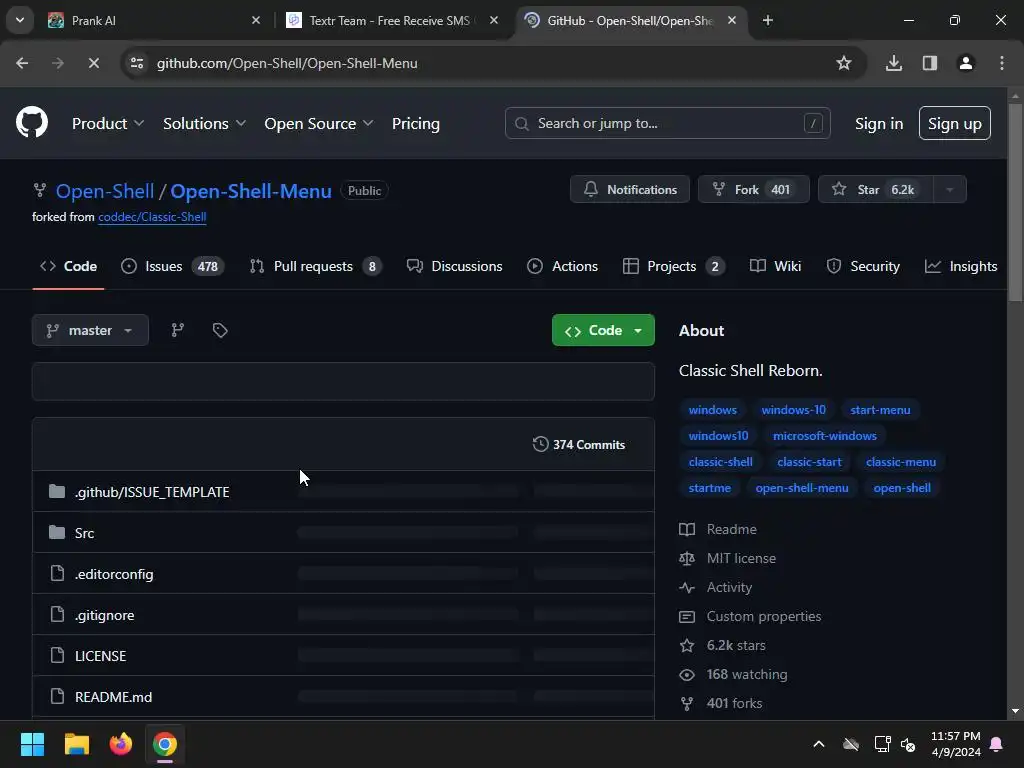
Task: Select the Code tab
Action: pyautogui.click(x=68, y=266)
